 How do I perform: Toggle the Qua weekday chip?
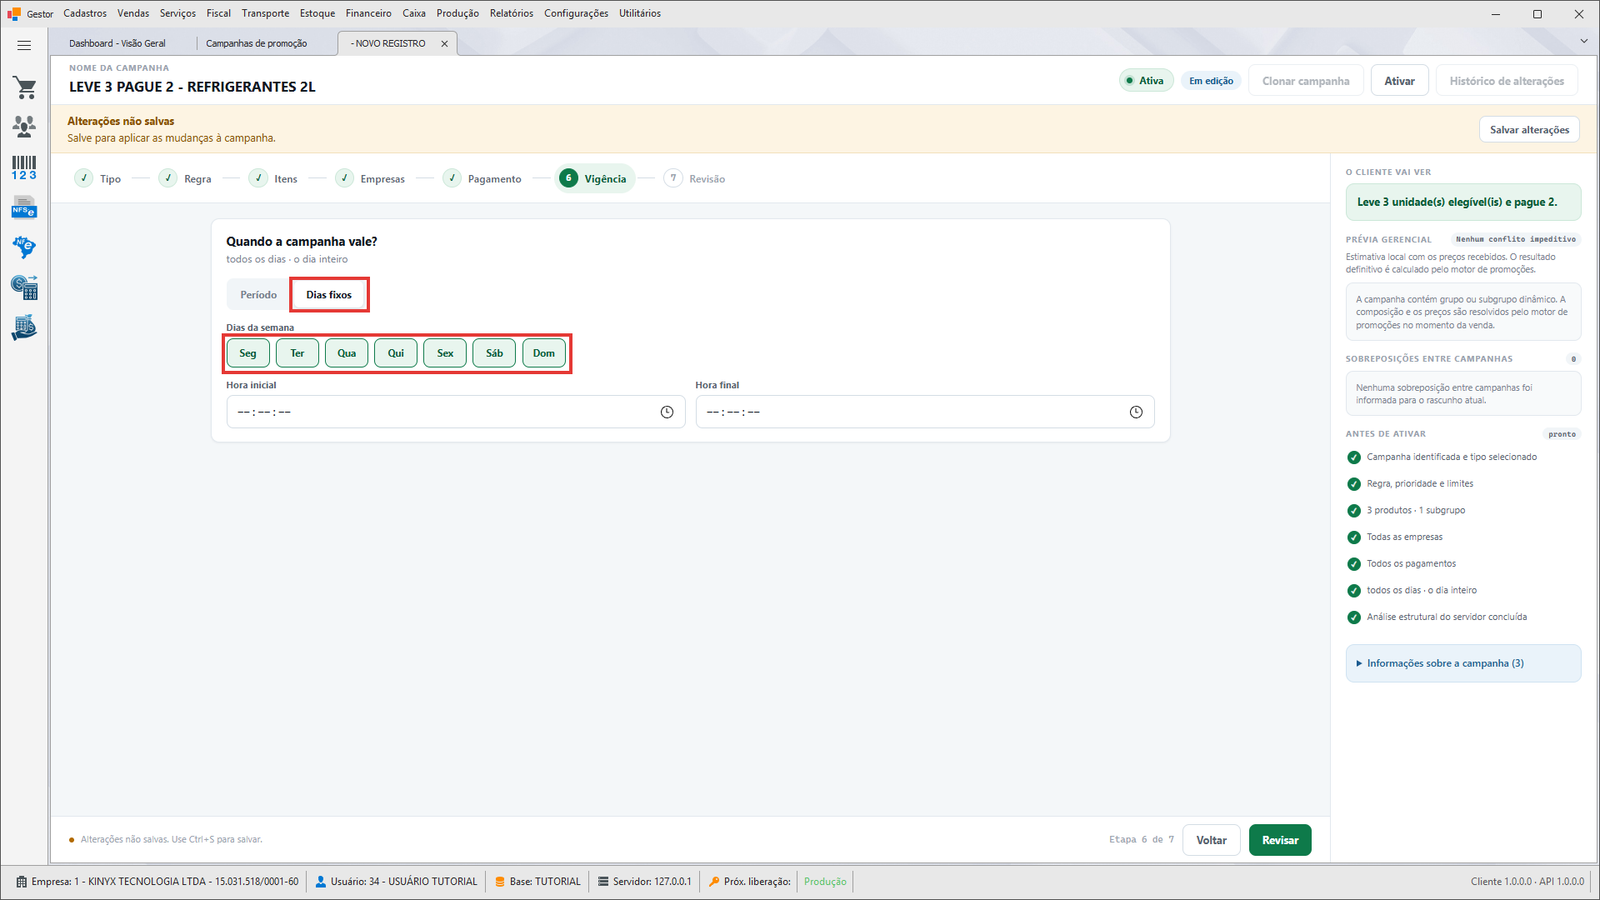point(347,353)
